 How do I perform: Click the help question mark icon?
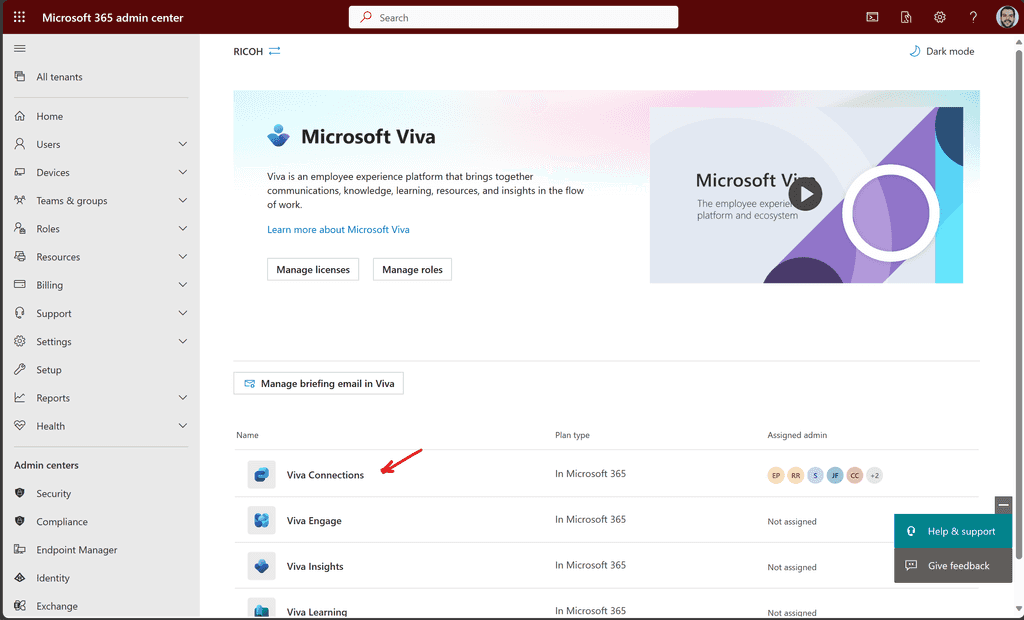pos(973,17)
